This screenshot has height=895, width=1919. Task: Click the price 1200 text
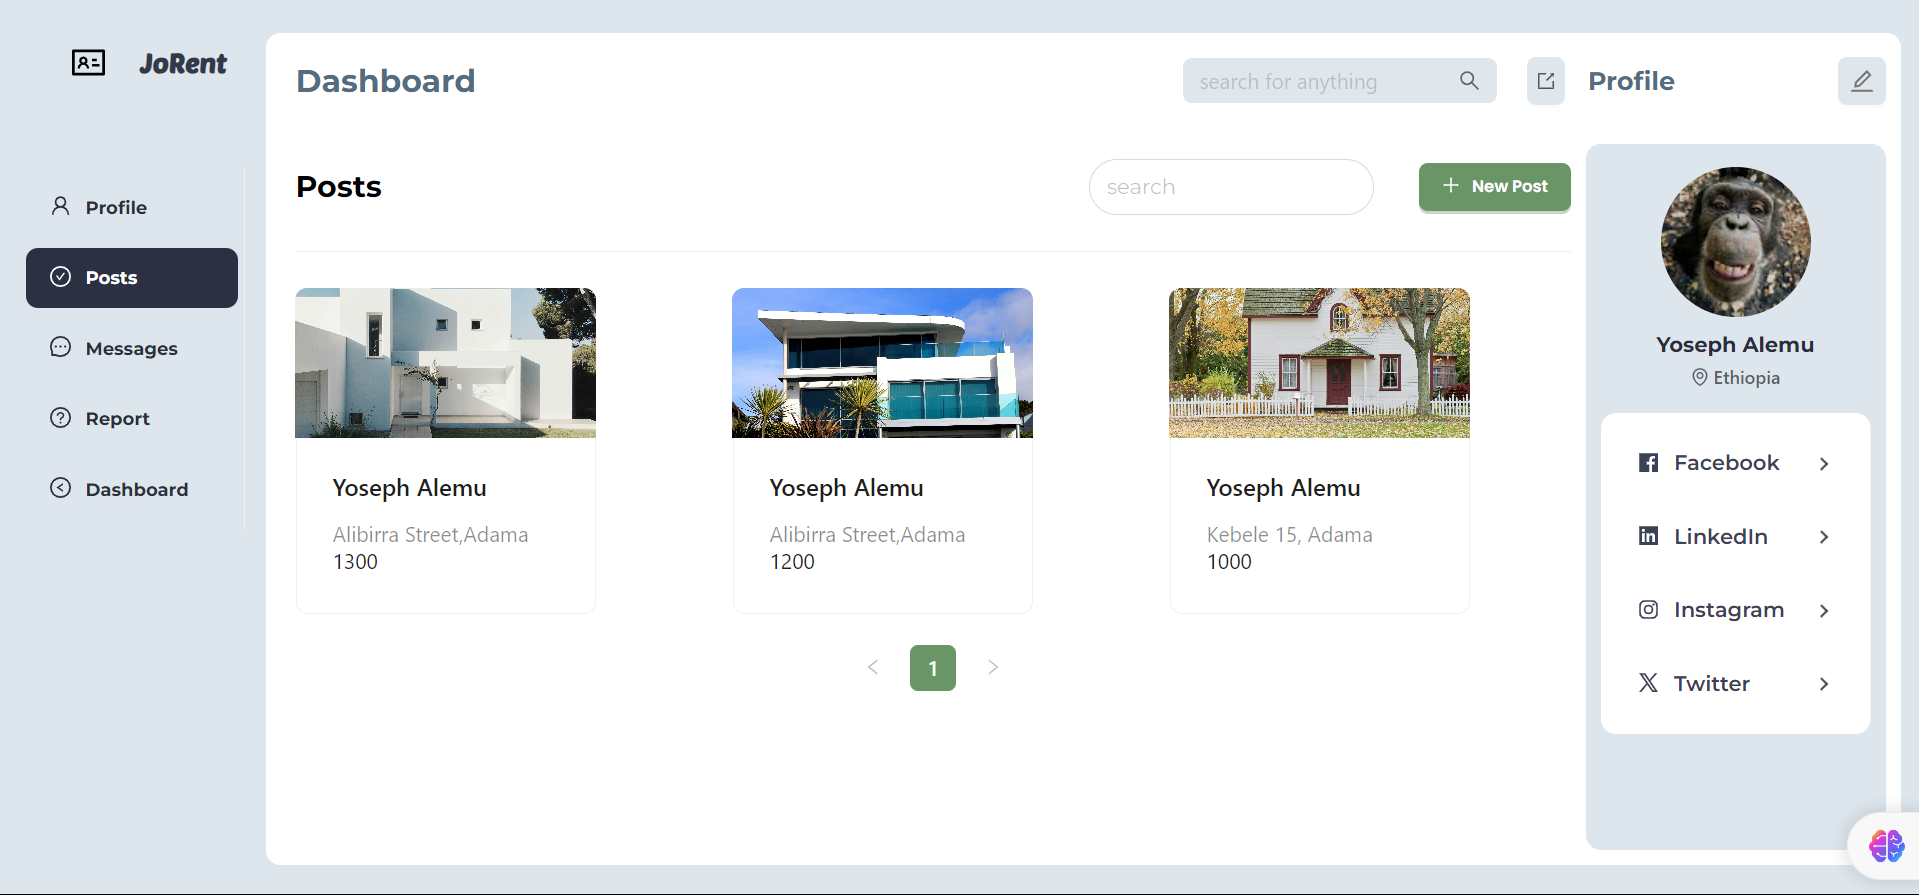click(792, 562)
